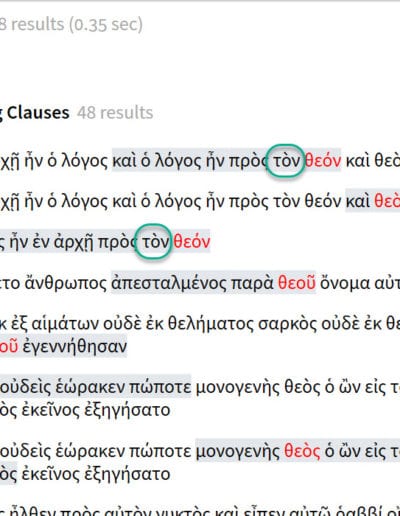Open red θεόν match in the first result
Screen dimensions: 400x516
[x=323, y=161]
